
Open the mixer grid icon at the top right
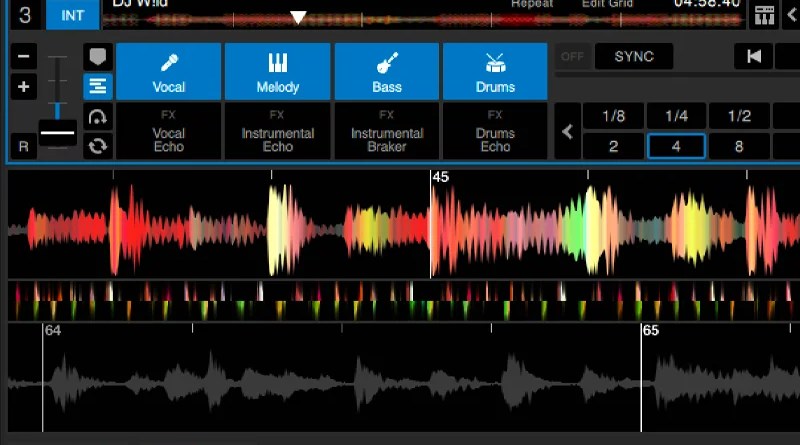click(x=764, y=15)
